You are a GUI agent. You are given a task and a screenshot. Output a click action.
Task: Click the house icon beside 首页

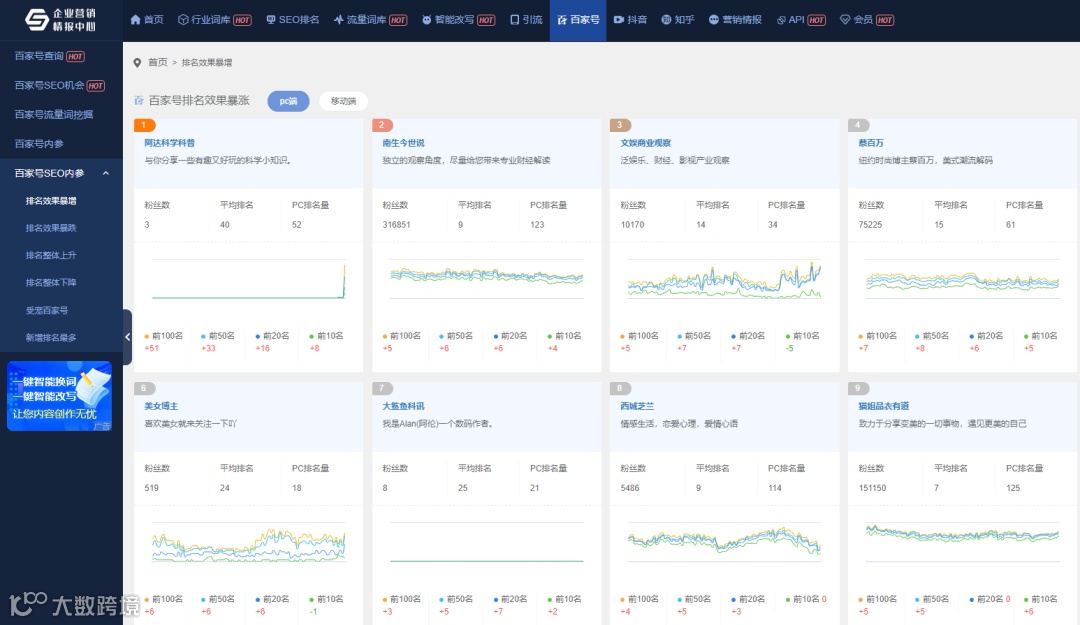pyautogui.click(x=135, y=20)
